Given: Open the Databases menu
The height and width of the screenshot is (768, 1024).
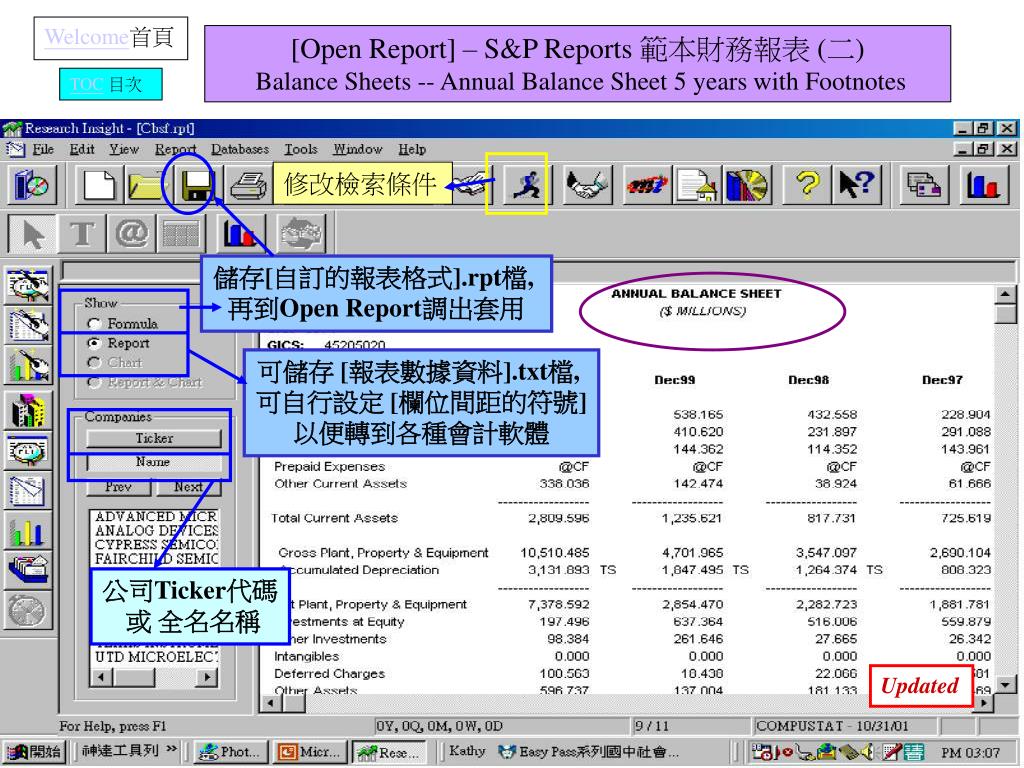Looking at the screenshot, I should [240, 150].
